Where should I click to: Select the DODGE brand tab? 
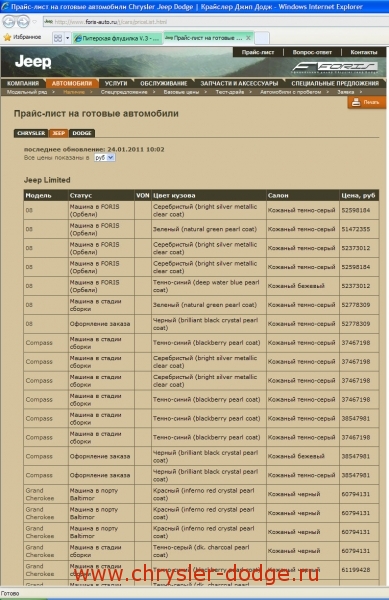tap(82, 133)
